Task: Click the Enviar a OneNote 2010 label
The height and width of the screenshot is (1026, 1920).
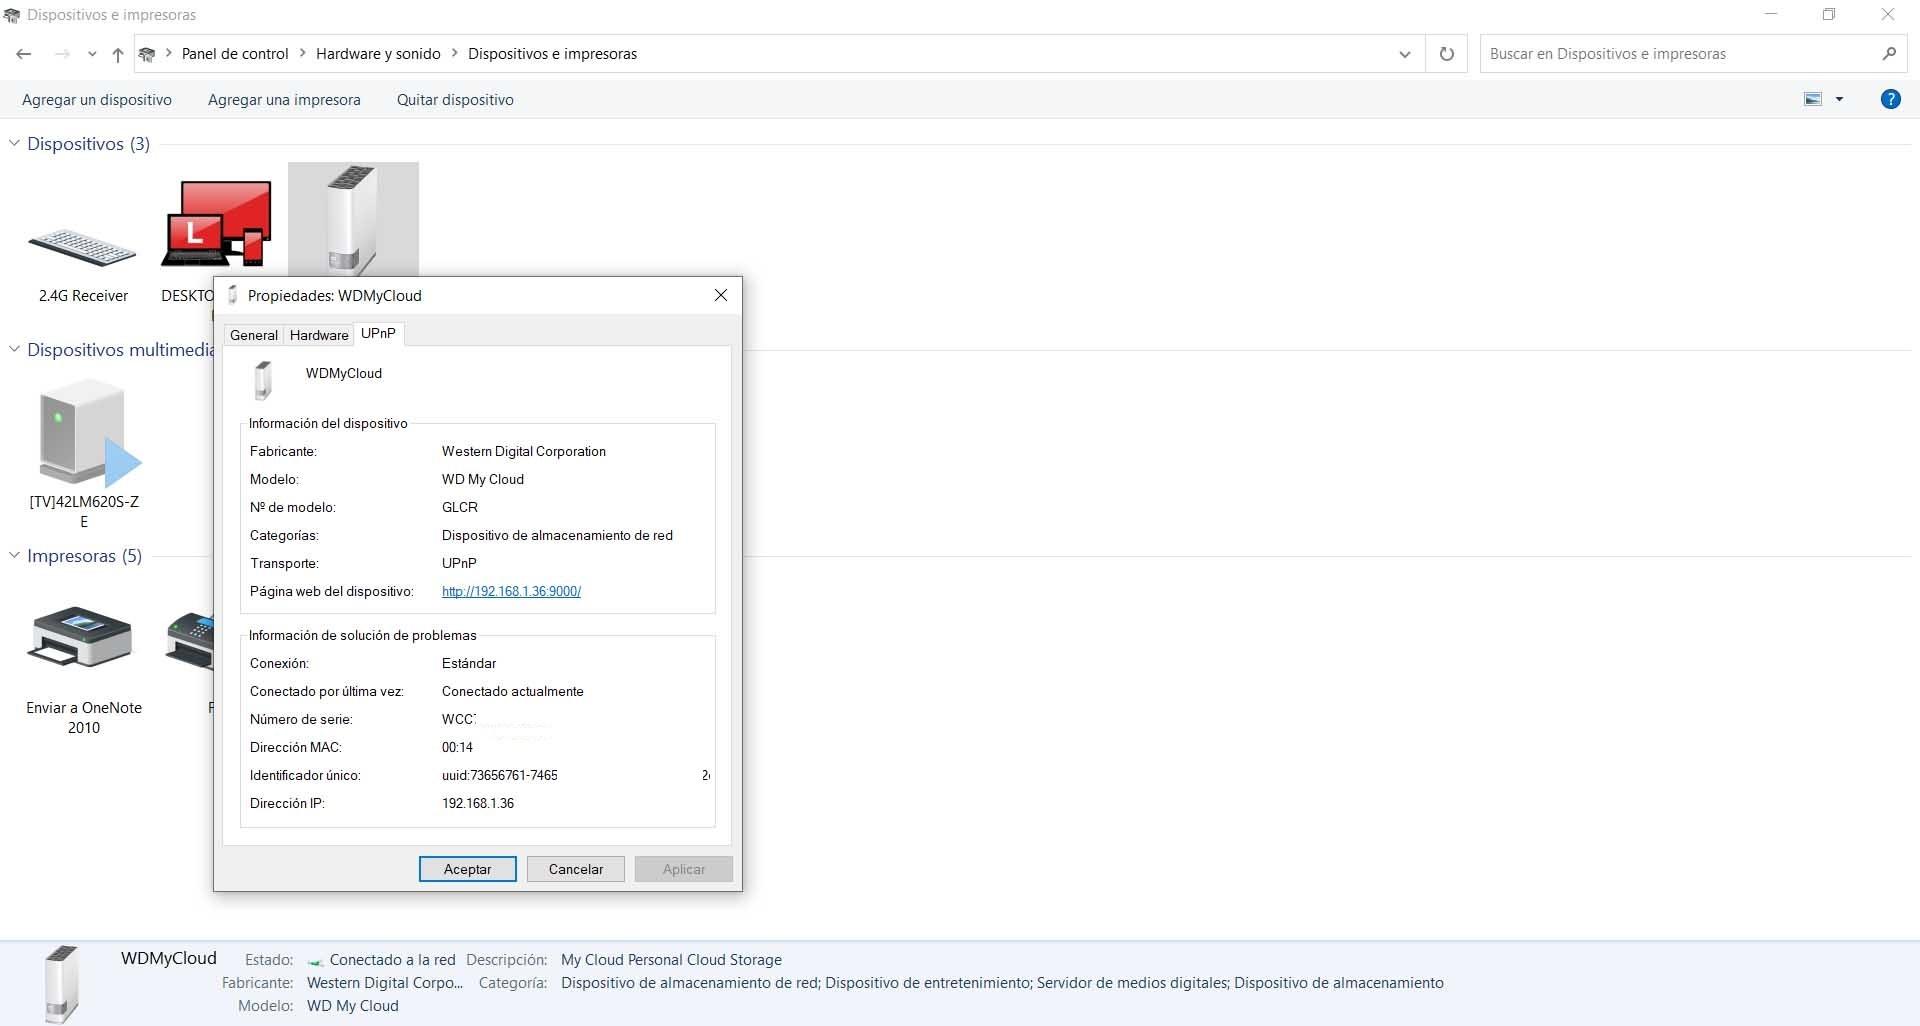Action: point(84,717)
